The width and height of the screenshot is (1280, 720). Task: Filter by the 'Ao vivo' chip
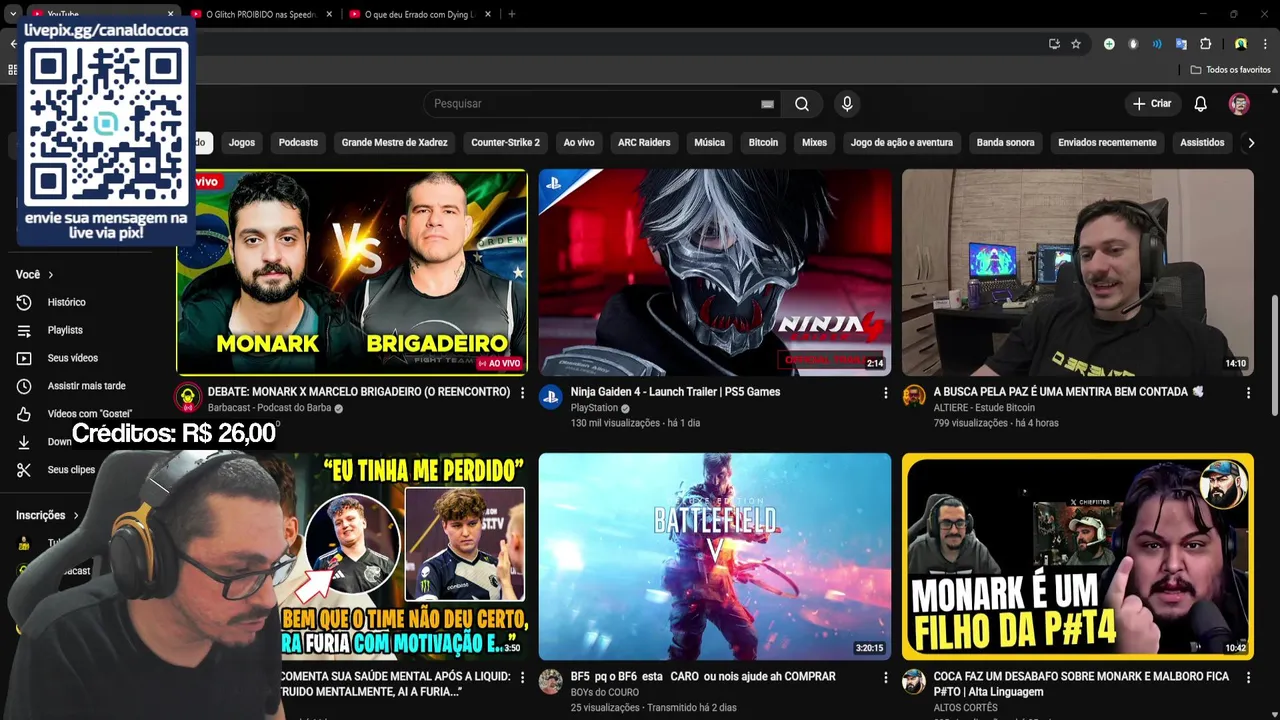pyautogui.click(x=579, y=143)
